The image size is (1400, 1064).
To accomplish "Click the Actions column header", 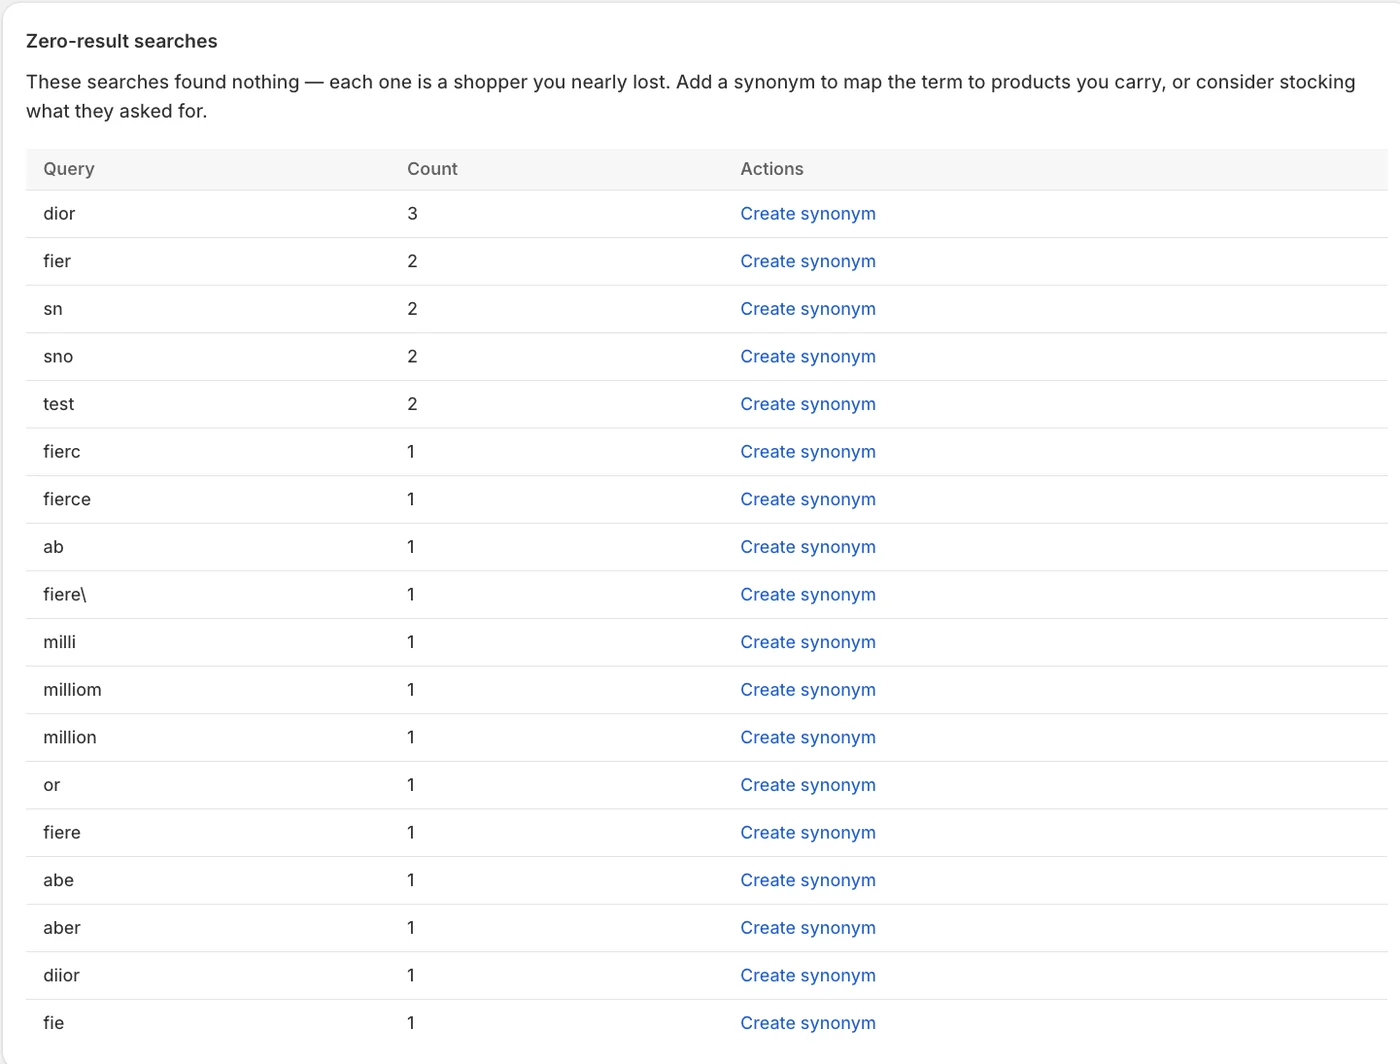I will [x=772, y=169].
